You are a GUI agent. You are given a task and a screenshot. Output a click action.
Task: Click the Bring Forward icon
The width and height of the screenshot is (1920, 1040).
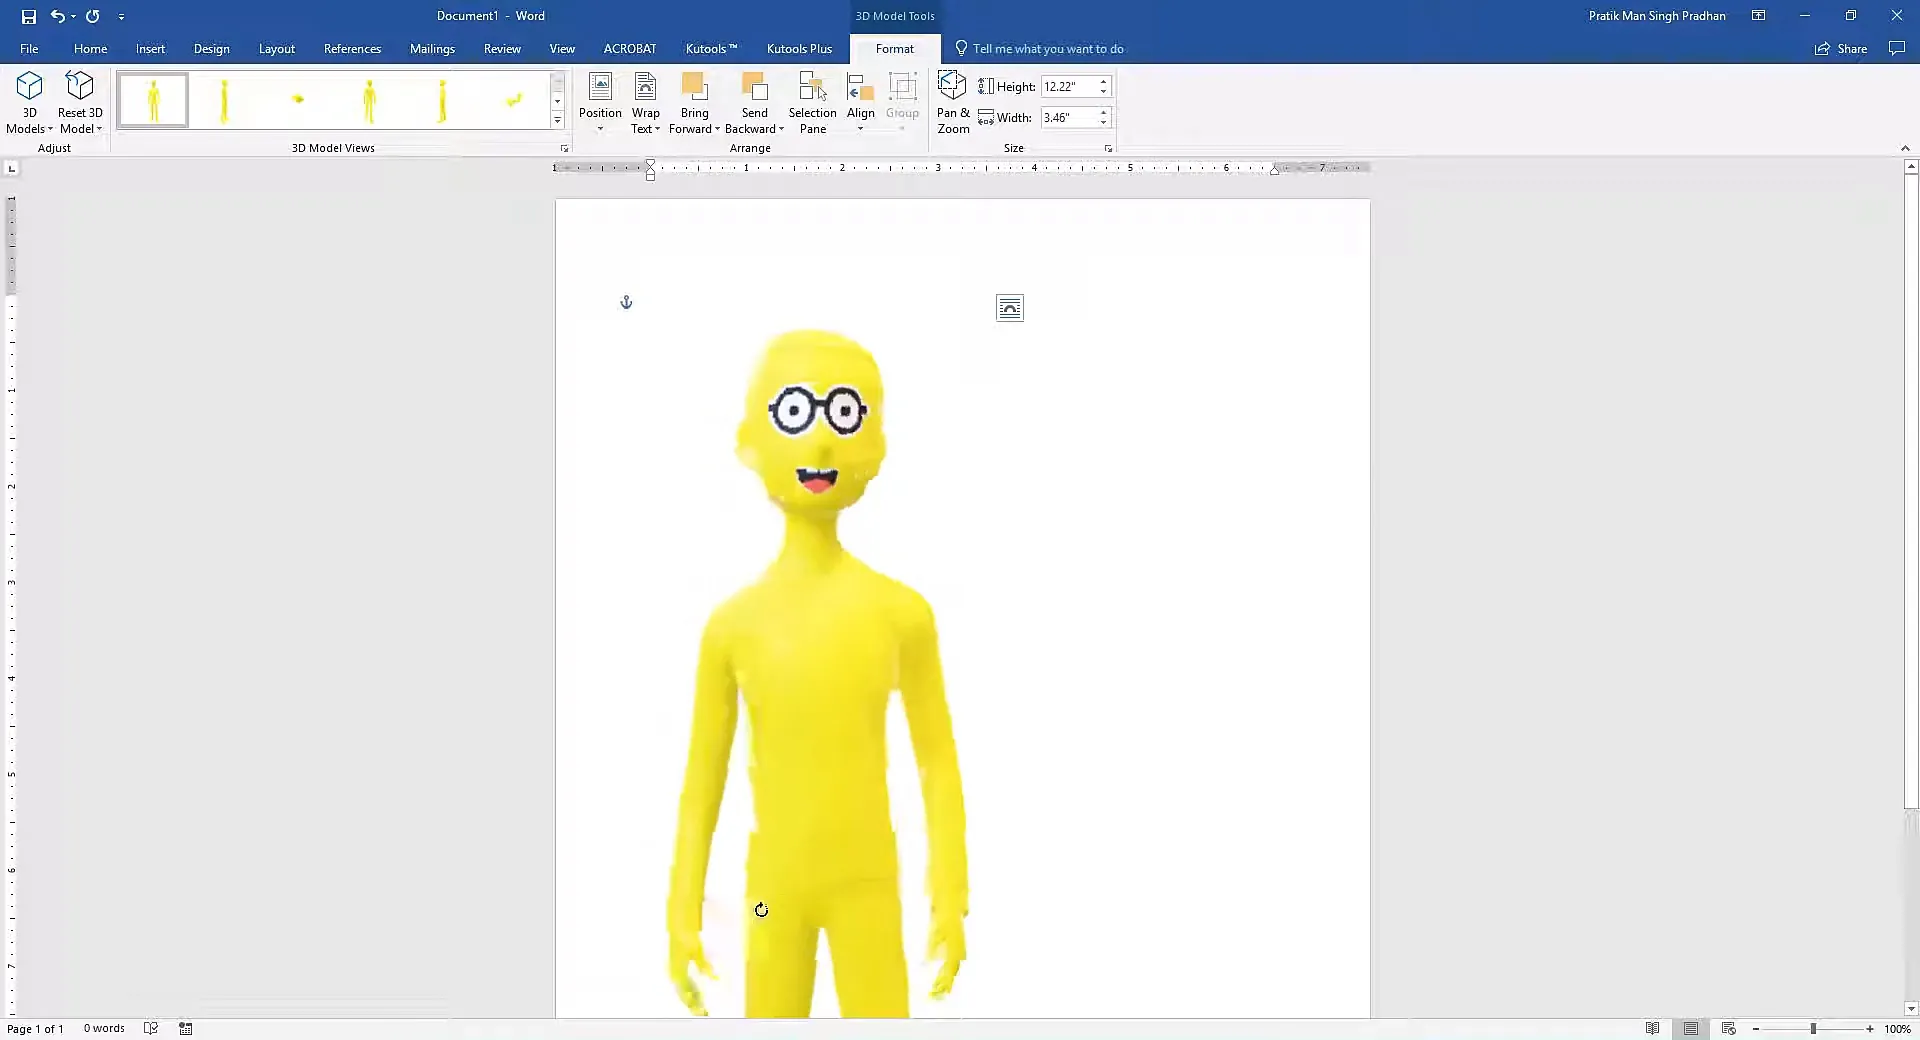coord(694,88)
